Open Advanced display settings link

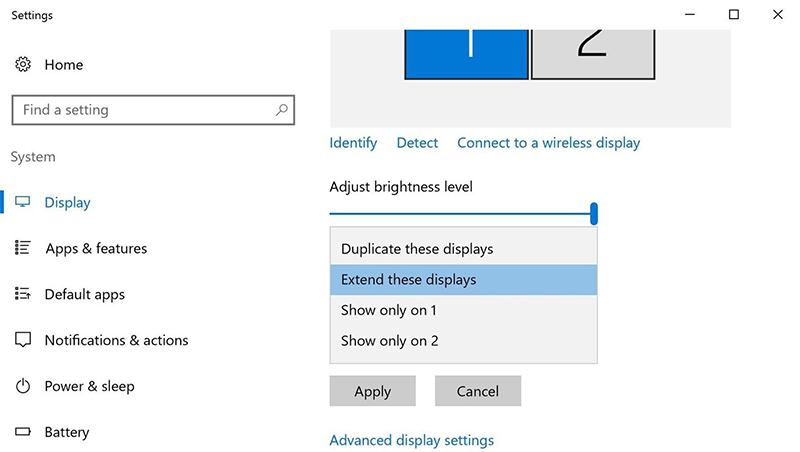[x=411, y=440]
